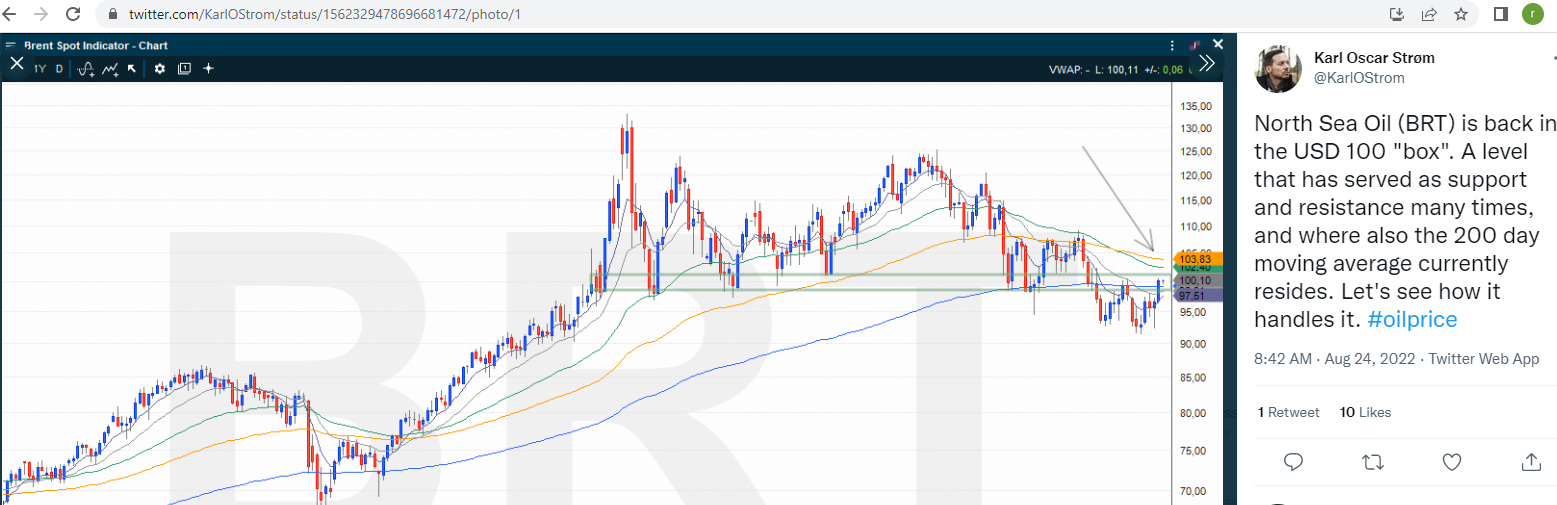Select the cursor arrow tool in chart
This screenshot has height=505, width=1557.
click(132, 69)
